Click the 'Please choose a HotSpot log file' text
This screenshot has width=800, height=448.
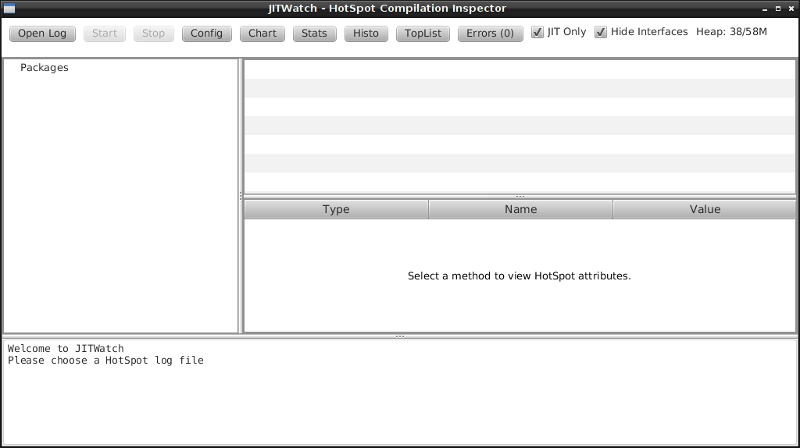106,360
